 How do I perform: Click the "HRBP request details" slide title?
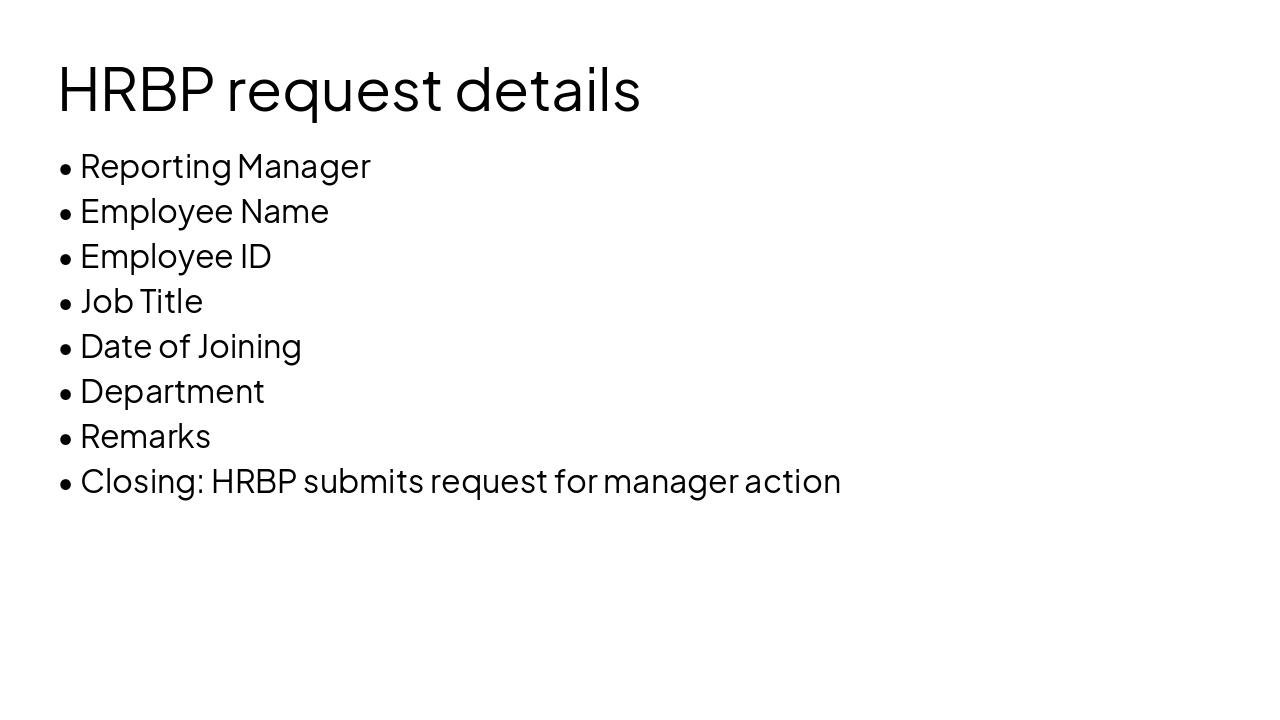pos(349,89)
